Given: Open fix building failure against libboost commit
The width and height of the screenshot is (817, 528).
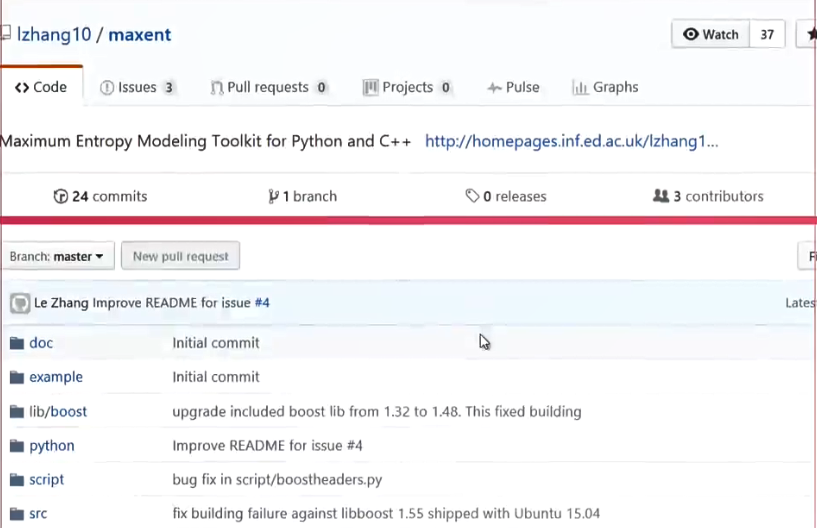Looking at the screenshot, I should click(x=386, y=514).
